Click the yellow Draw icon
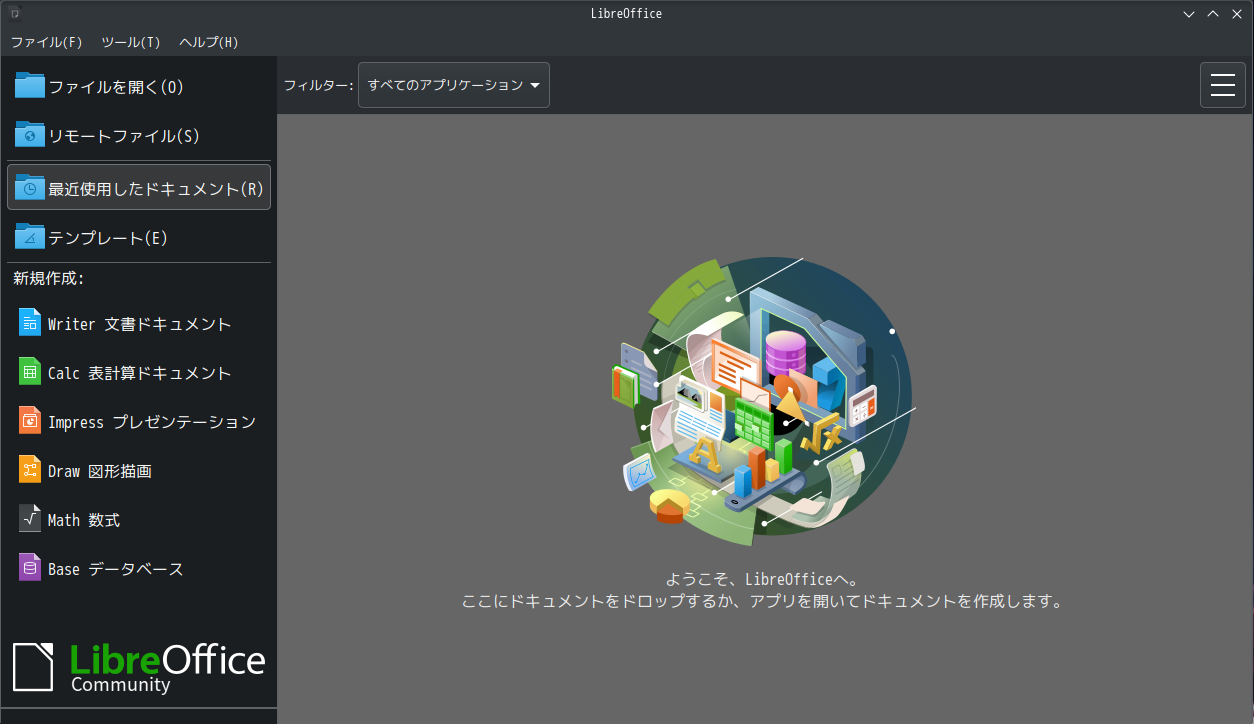The width and height of the screenshot is (1254, 724). [x=30, y=470]
